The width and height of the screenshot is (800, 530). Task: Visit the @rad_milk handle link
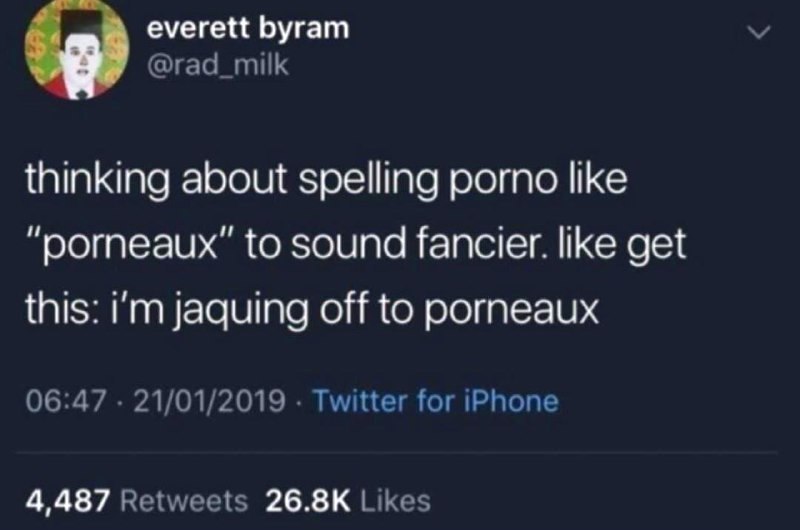click(x=218, y=65)
